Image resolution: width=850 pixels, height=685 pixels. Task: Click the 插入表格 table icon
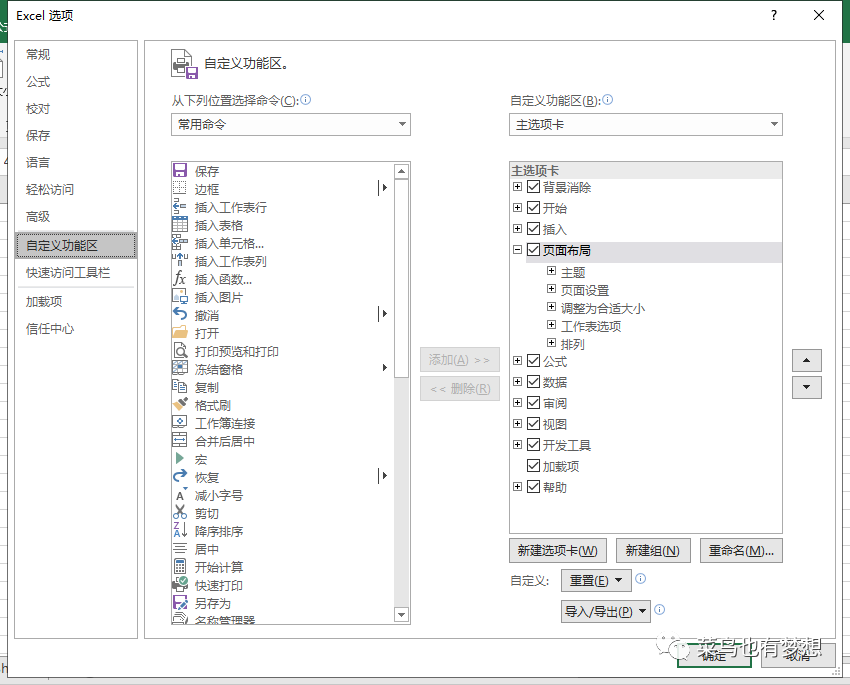tap(180, 224)
